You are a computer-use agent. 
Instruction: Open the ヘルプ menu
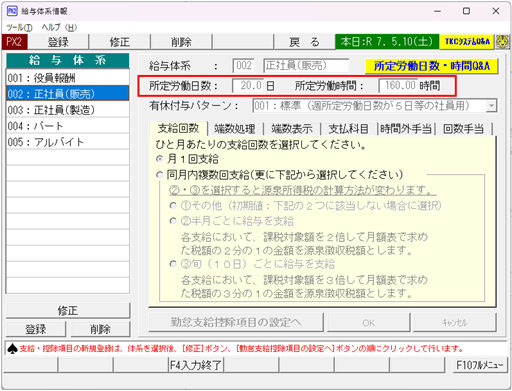(x=59, y=27)
